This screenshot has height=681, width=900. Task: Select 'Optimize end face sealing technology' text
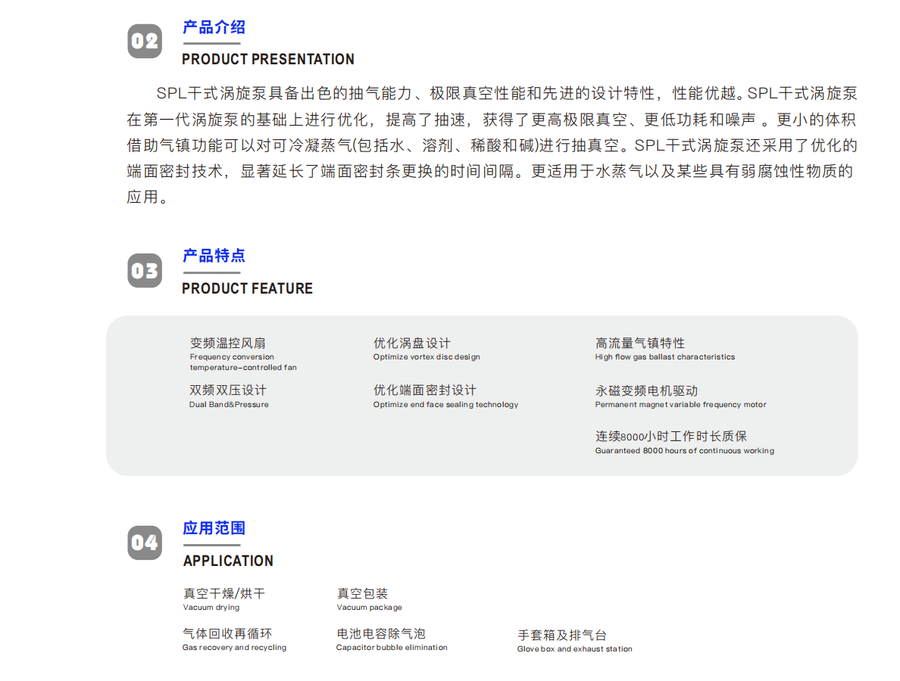(445, 405)
